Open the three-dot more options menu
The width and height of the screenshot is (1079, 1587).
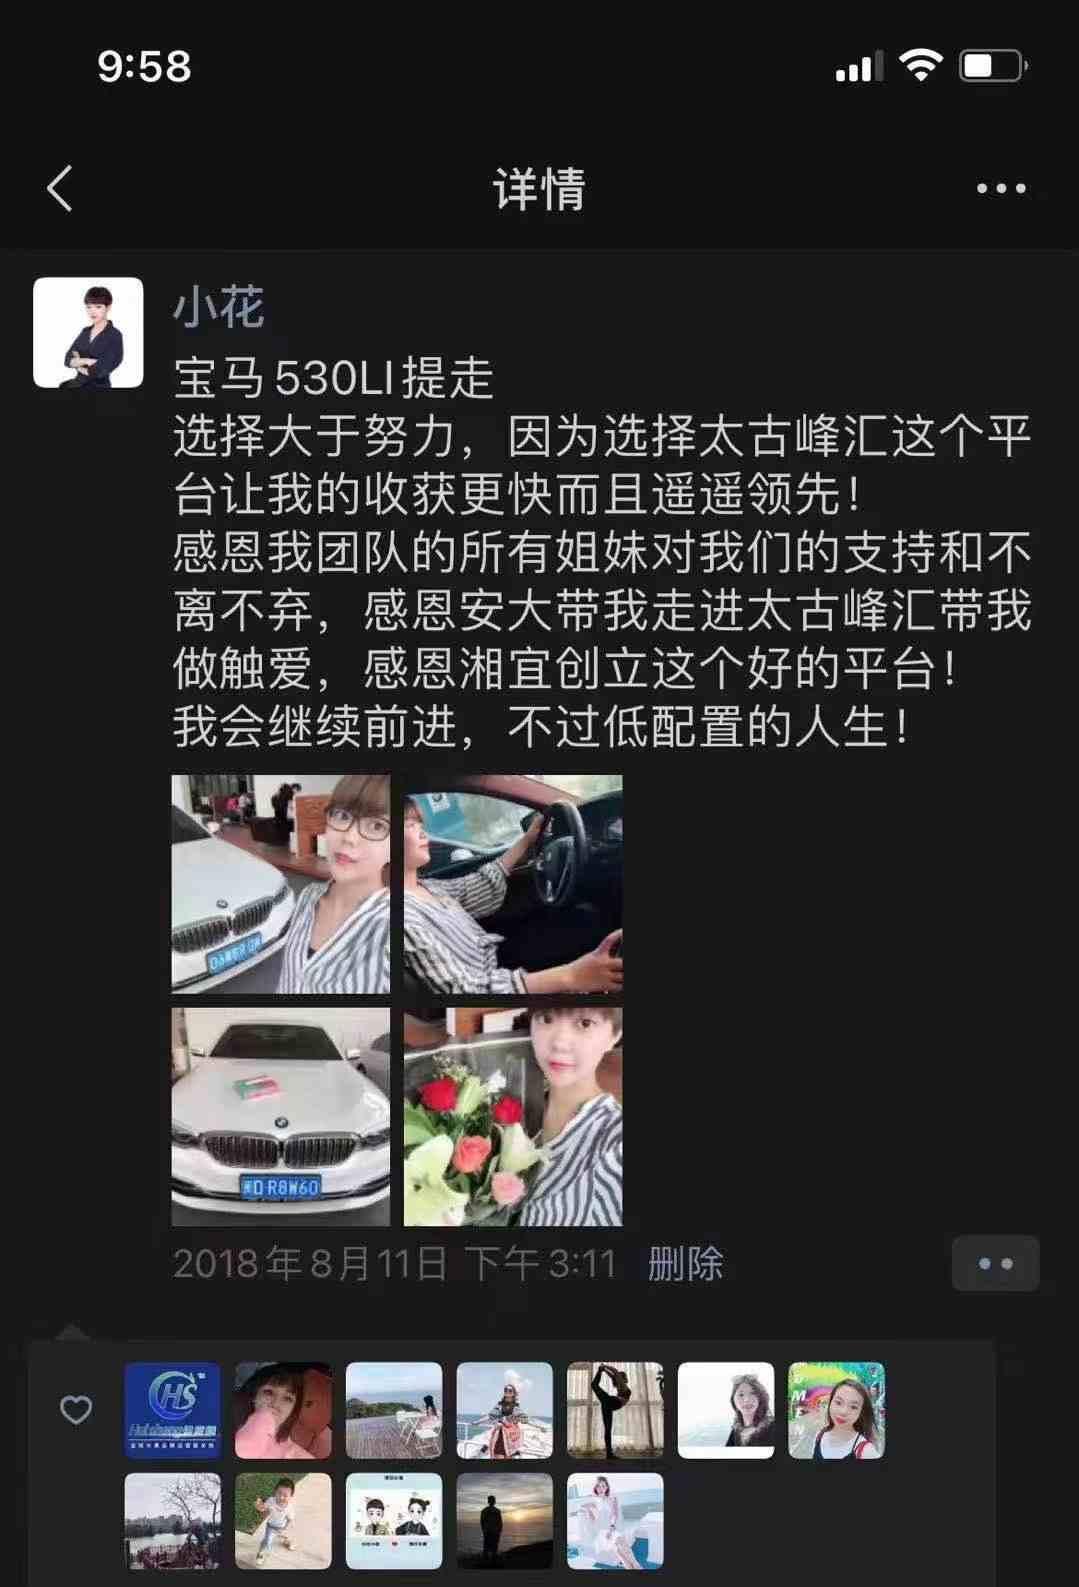coord(1001,188)
